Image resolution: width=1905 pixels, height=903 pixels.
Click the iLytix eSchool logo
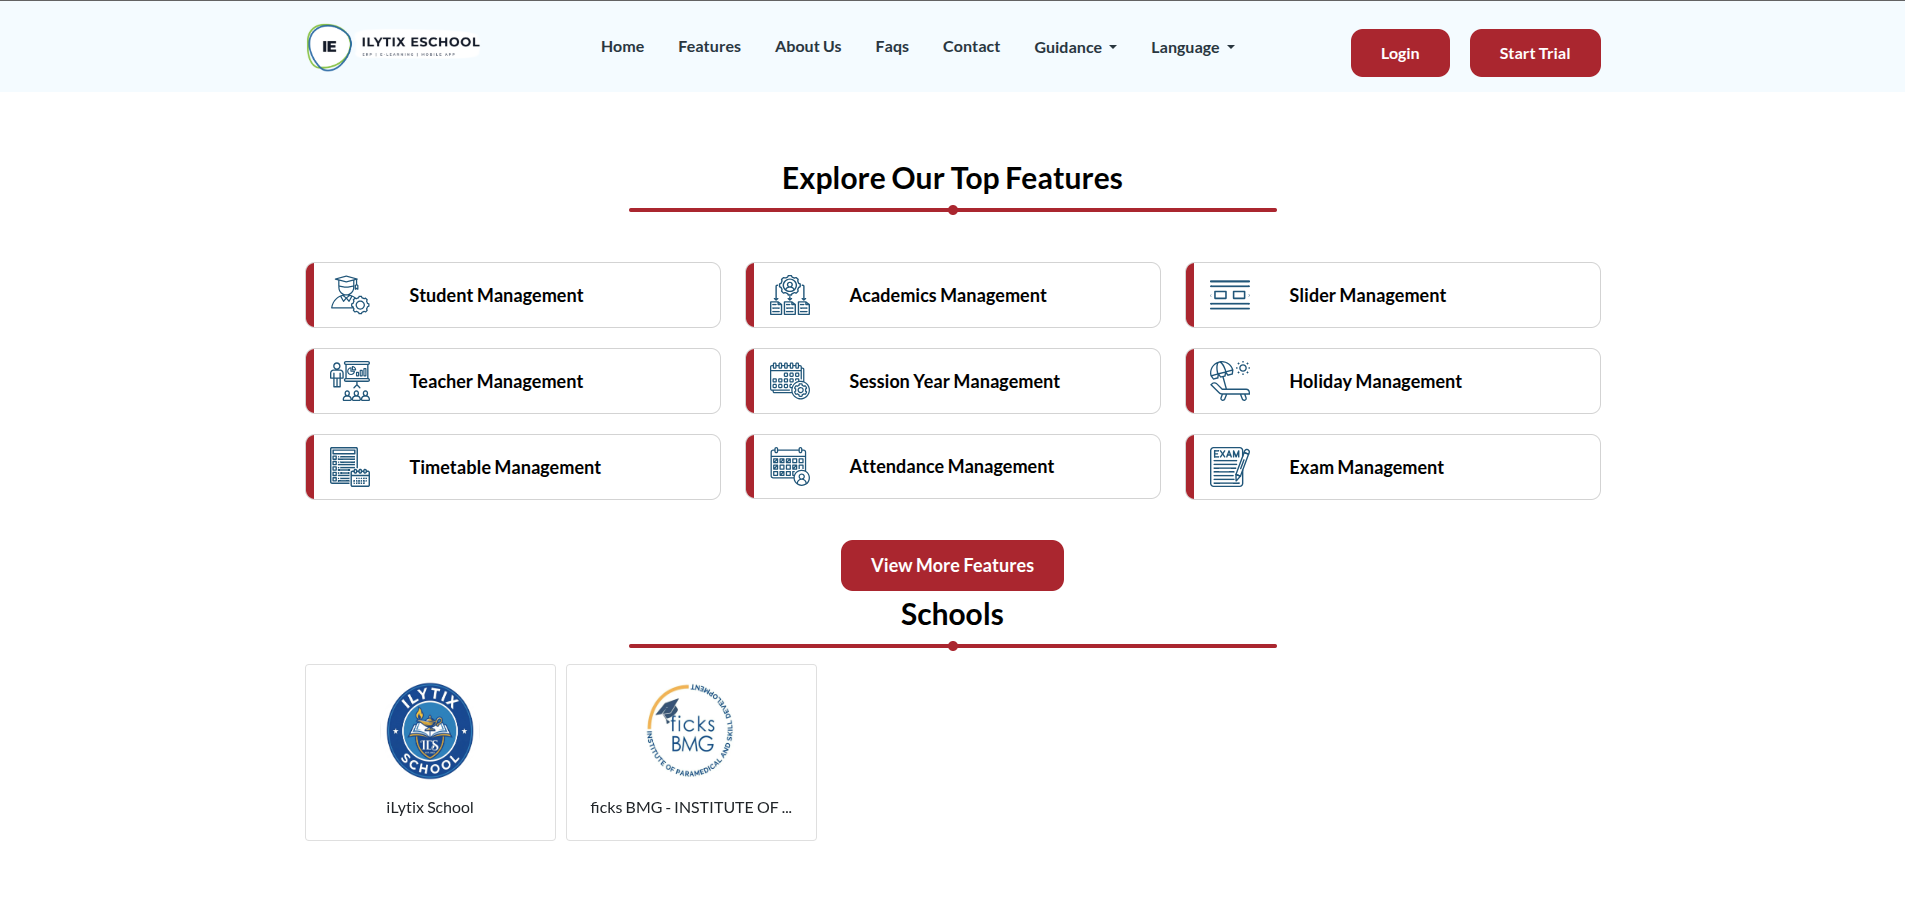pyautogui.click(x=394, y=47)
